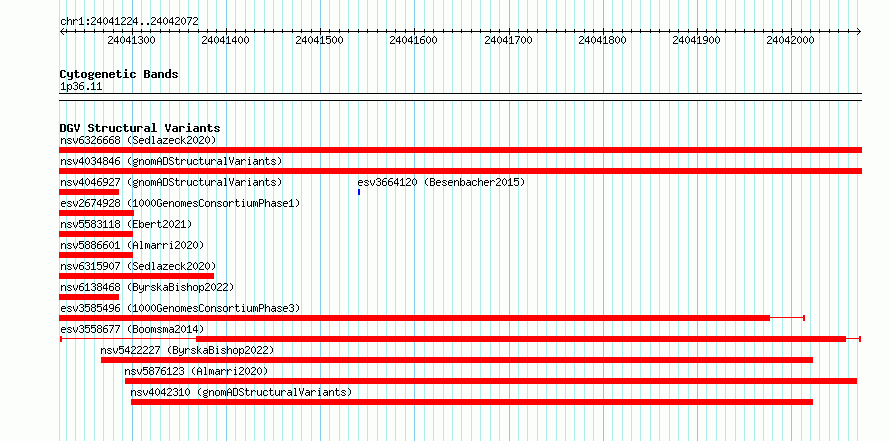890x441 pixels.
Task: Click the 24041400 ruler position
Action: point(225,40)
